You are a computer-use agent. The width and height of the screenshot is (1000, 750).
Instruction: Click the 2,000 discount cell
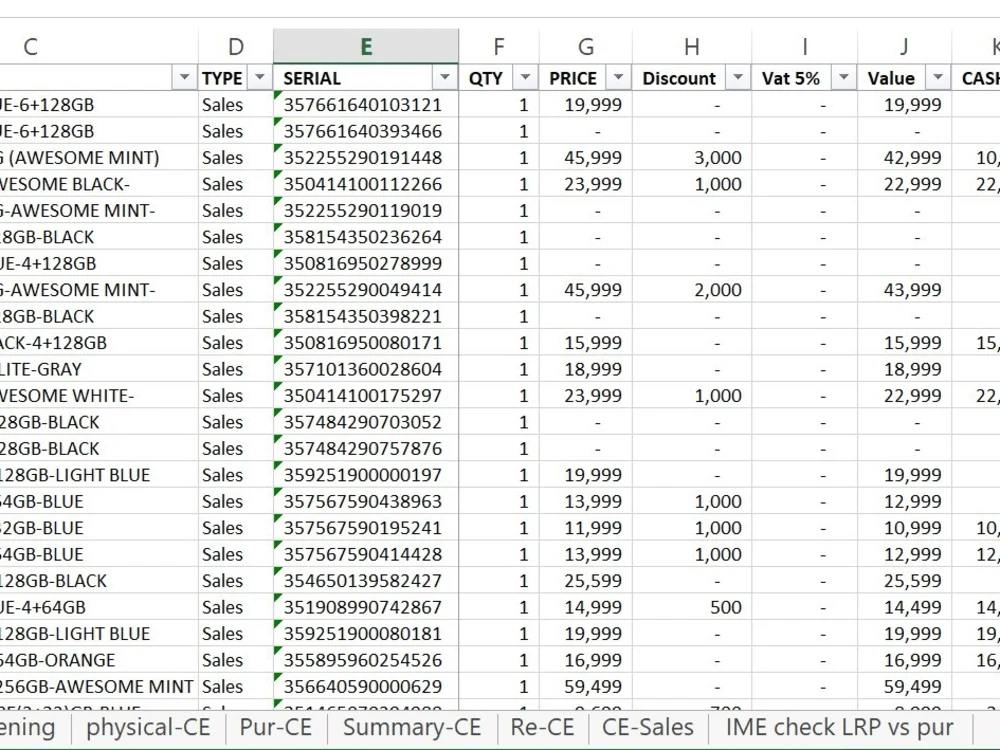click(691, 290)
